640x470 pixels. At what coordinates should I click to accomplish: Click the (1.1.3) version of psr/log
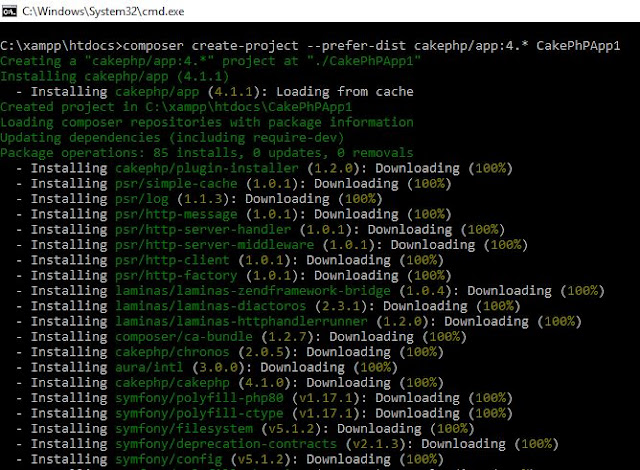(203, 199)
